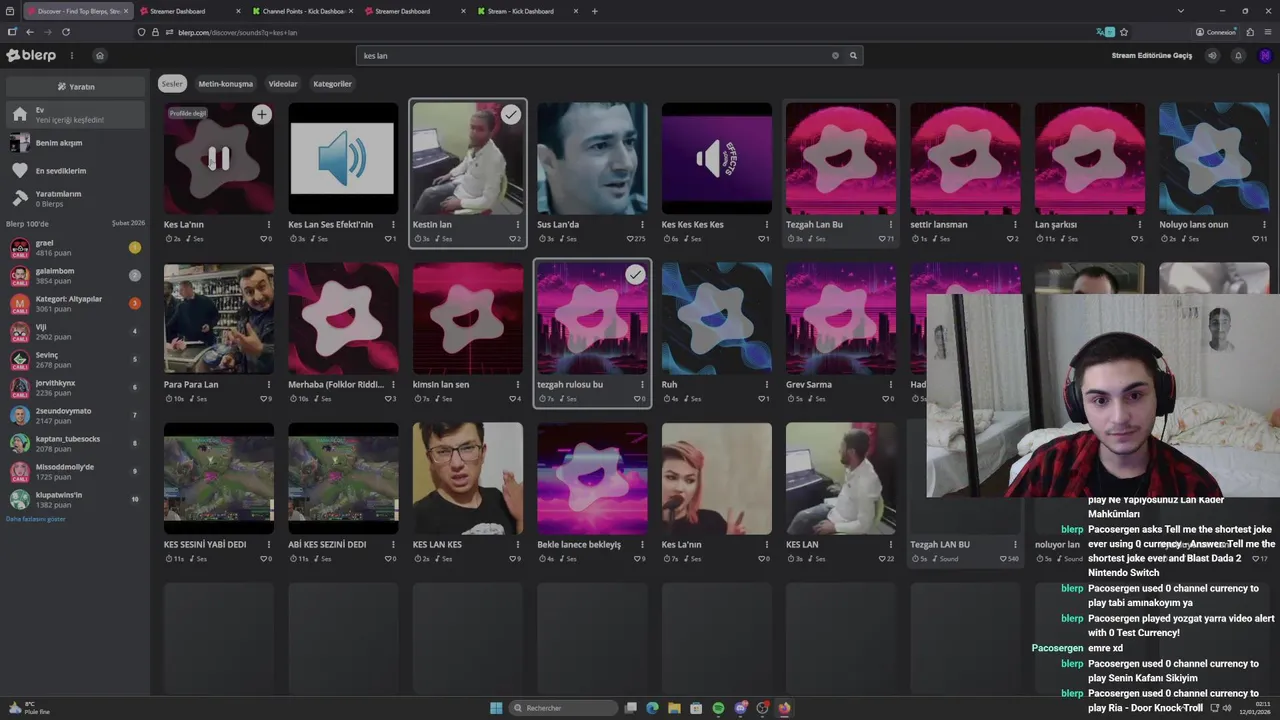
Task: Click Daha fazlasını göster link
Action: pyautogui.click(x=36, y=519)
